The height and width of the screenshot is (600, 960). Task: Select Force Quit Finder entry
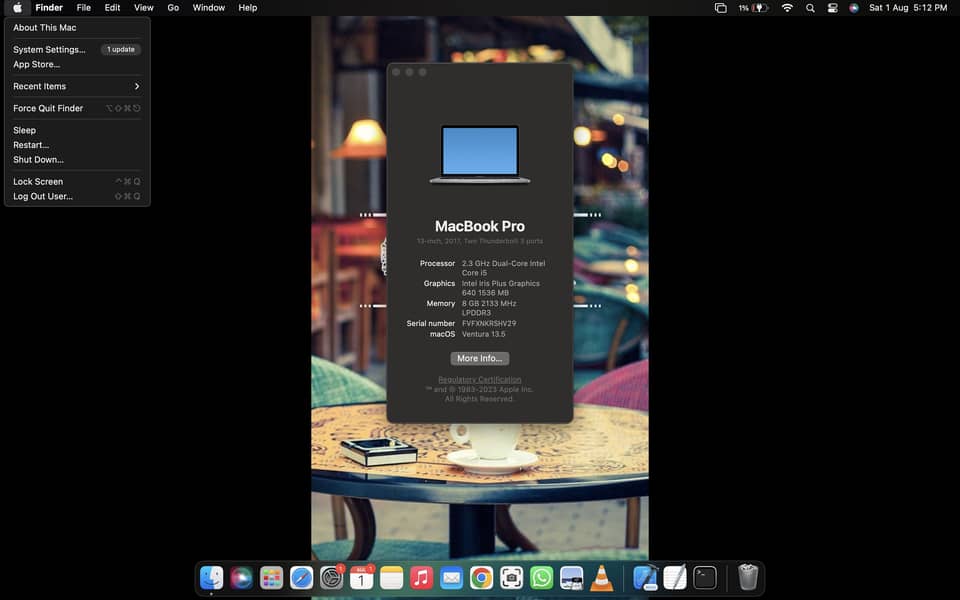77,108
